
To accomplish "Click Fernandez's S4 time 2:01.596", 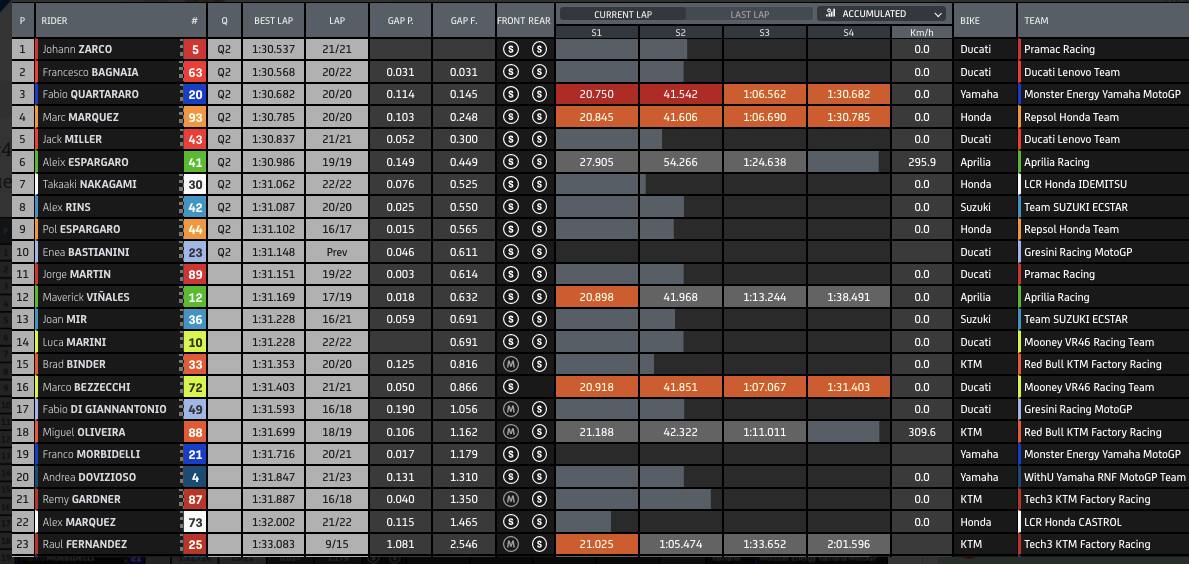I will pyautogui.click(x=848, y=544).
